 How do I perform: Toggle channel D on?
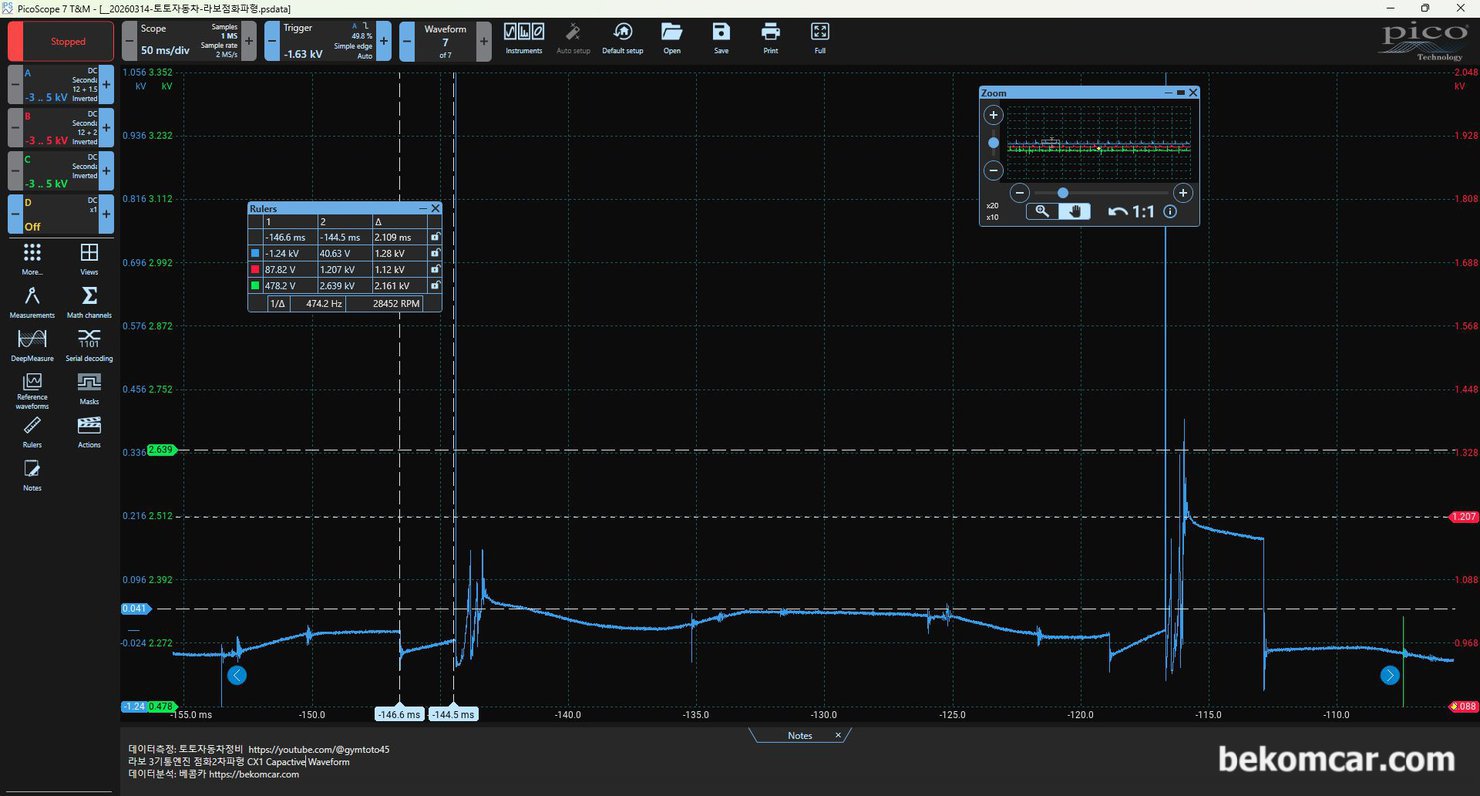click(60, 214)
